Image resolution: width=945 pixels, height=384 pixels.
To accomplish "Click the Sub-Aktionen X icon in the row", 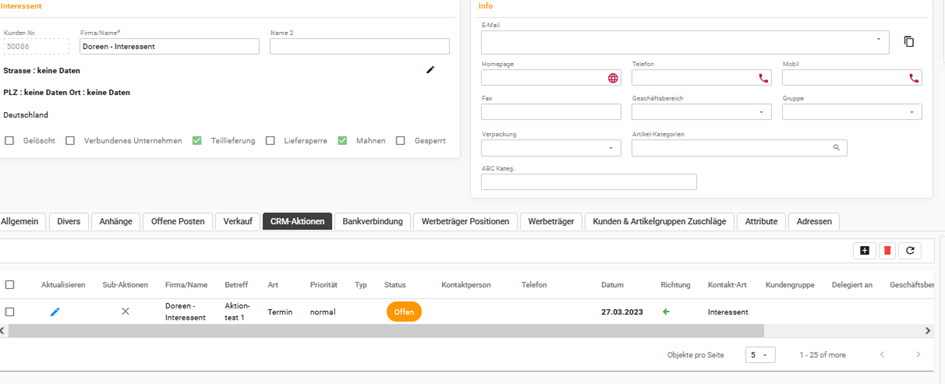I will pyautogui.click(x=125, y=312).
